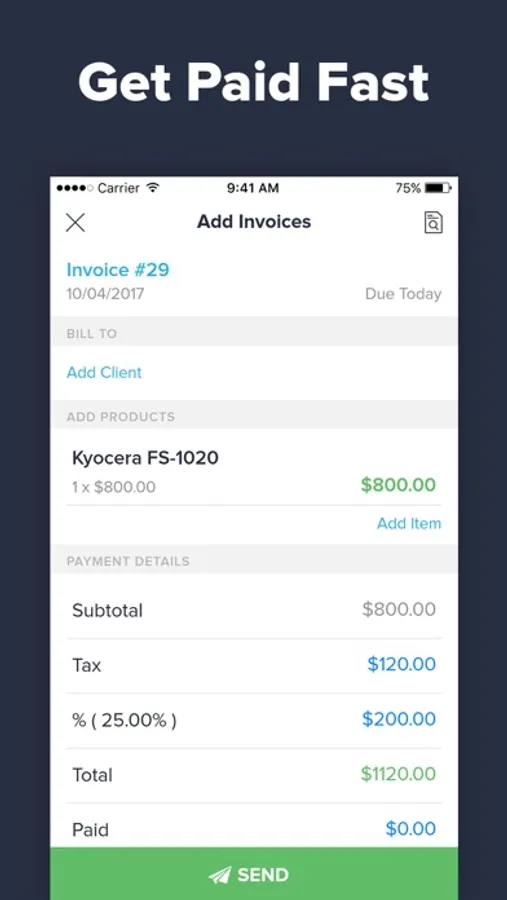
Task: Tap the carrier signal dots
Action: (75, 188)
